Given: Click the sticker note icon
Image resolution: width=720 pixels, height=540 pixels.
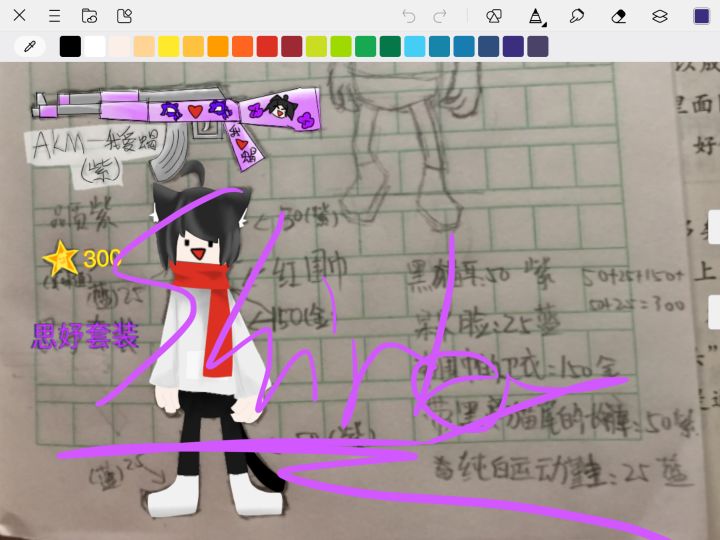Looking at the screenshot, I should (x=124, y=16).
